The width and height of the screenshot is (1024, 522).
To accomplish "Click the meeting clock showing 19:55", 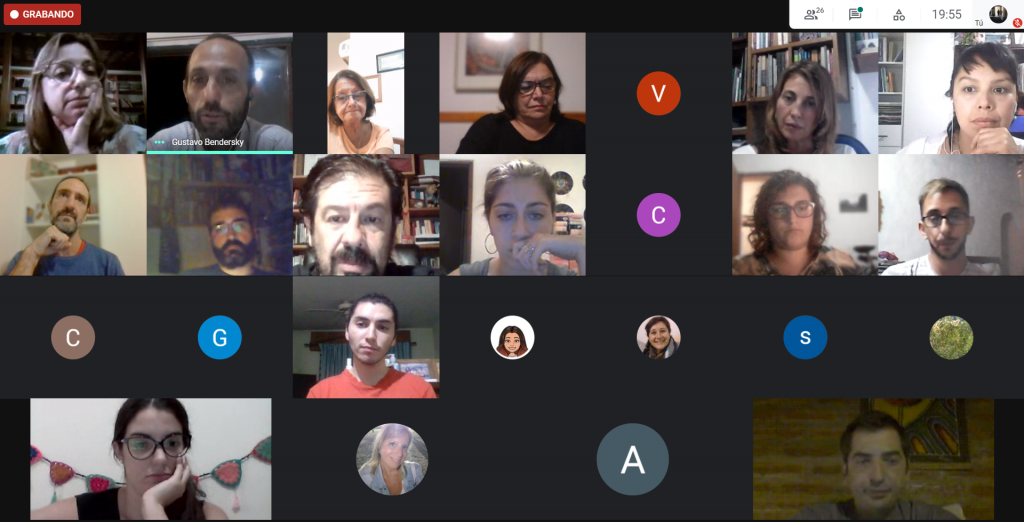I will tap(946, 14).
